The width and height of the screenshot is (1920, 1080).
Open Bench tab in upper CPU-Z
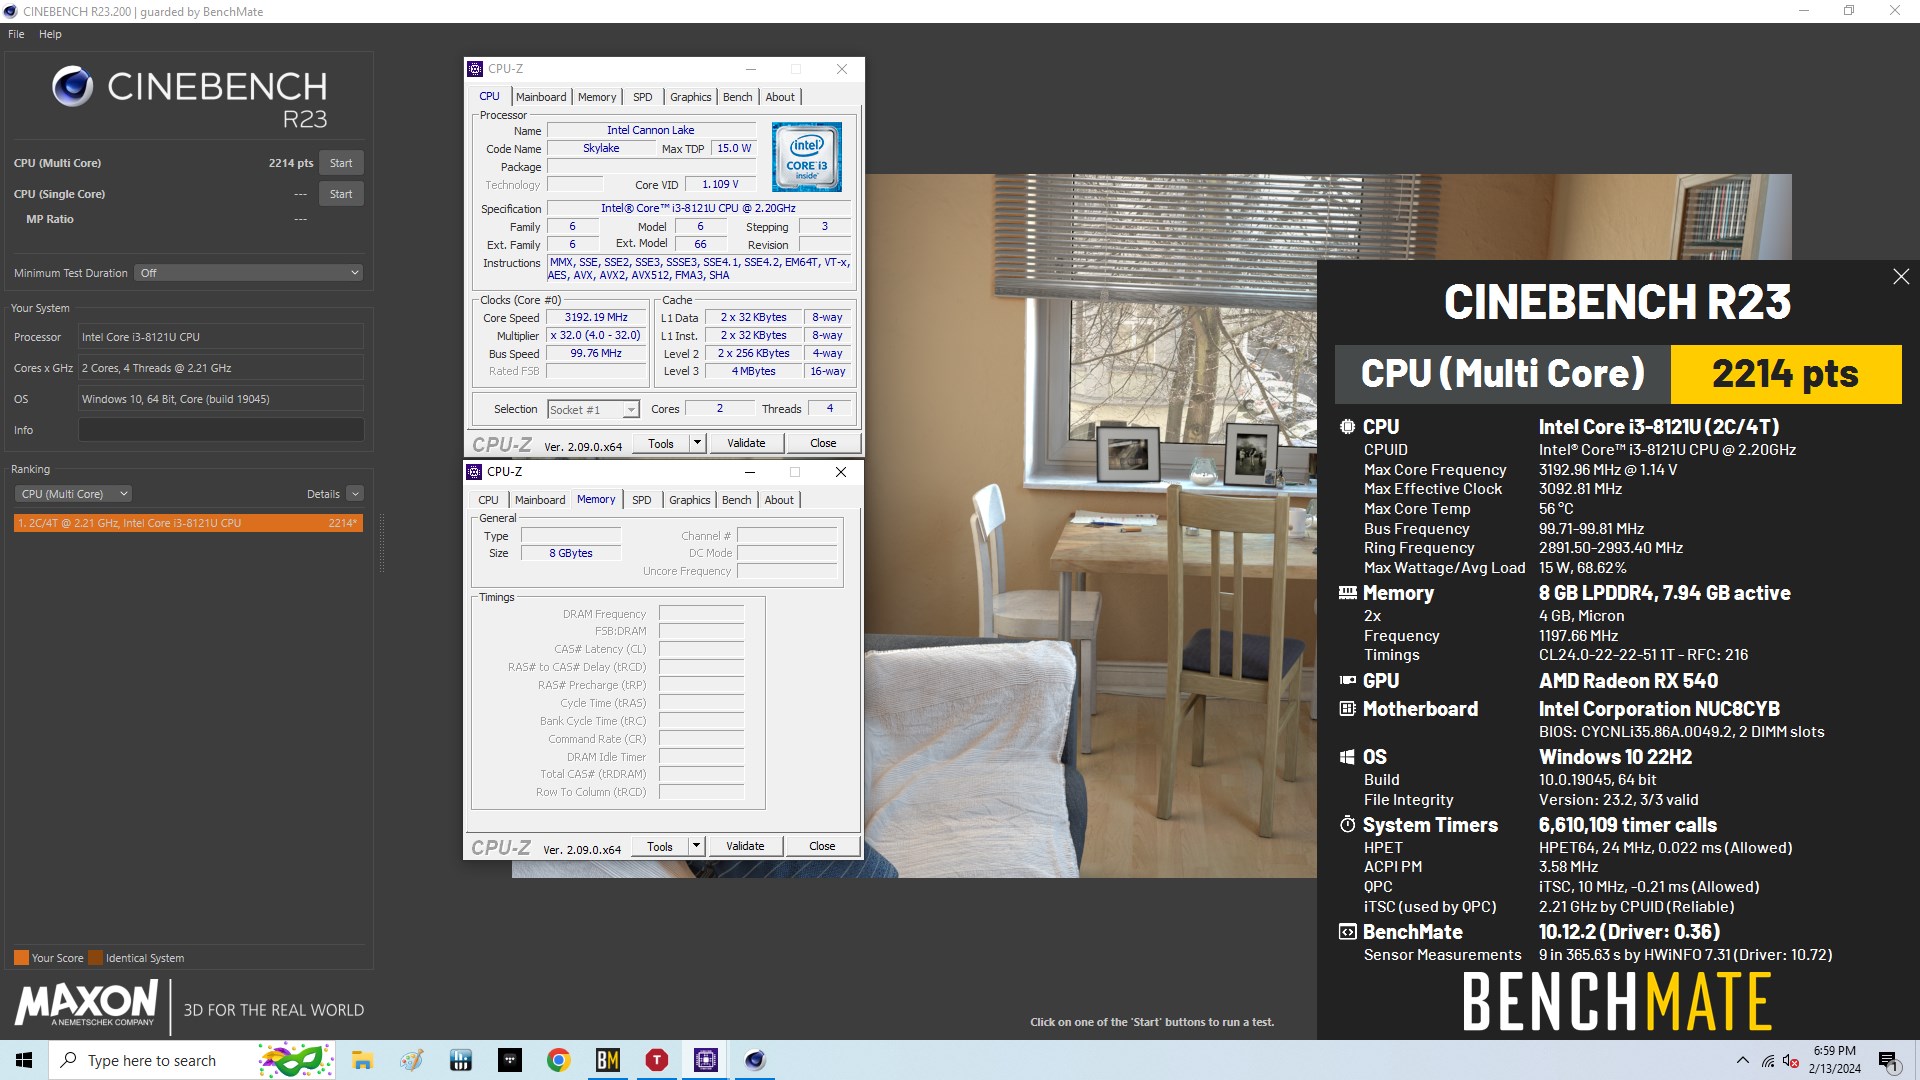click(x=737, y=97)
